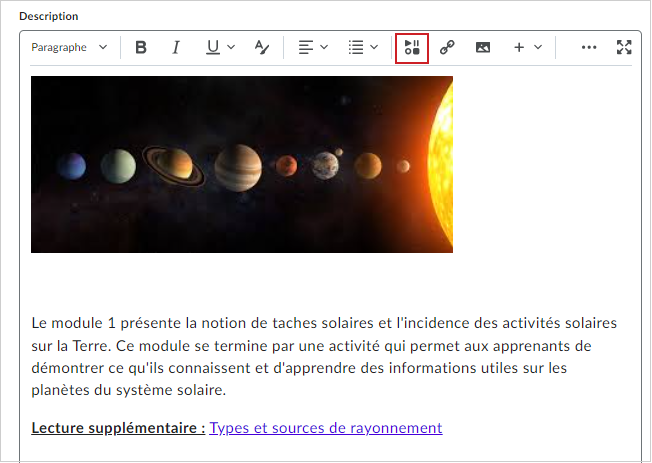The width and height of the screenshot is (652, 463).
Task: Open underline options dropdown arrow
Action: coord(231,47)
